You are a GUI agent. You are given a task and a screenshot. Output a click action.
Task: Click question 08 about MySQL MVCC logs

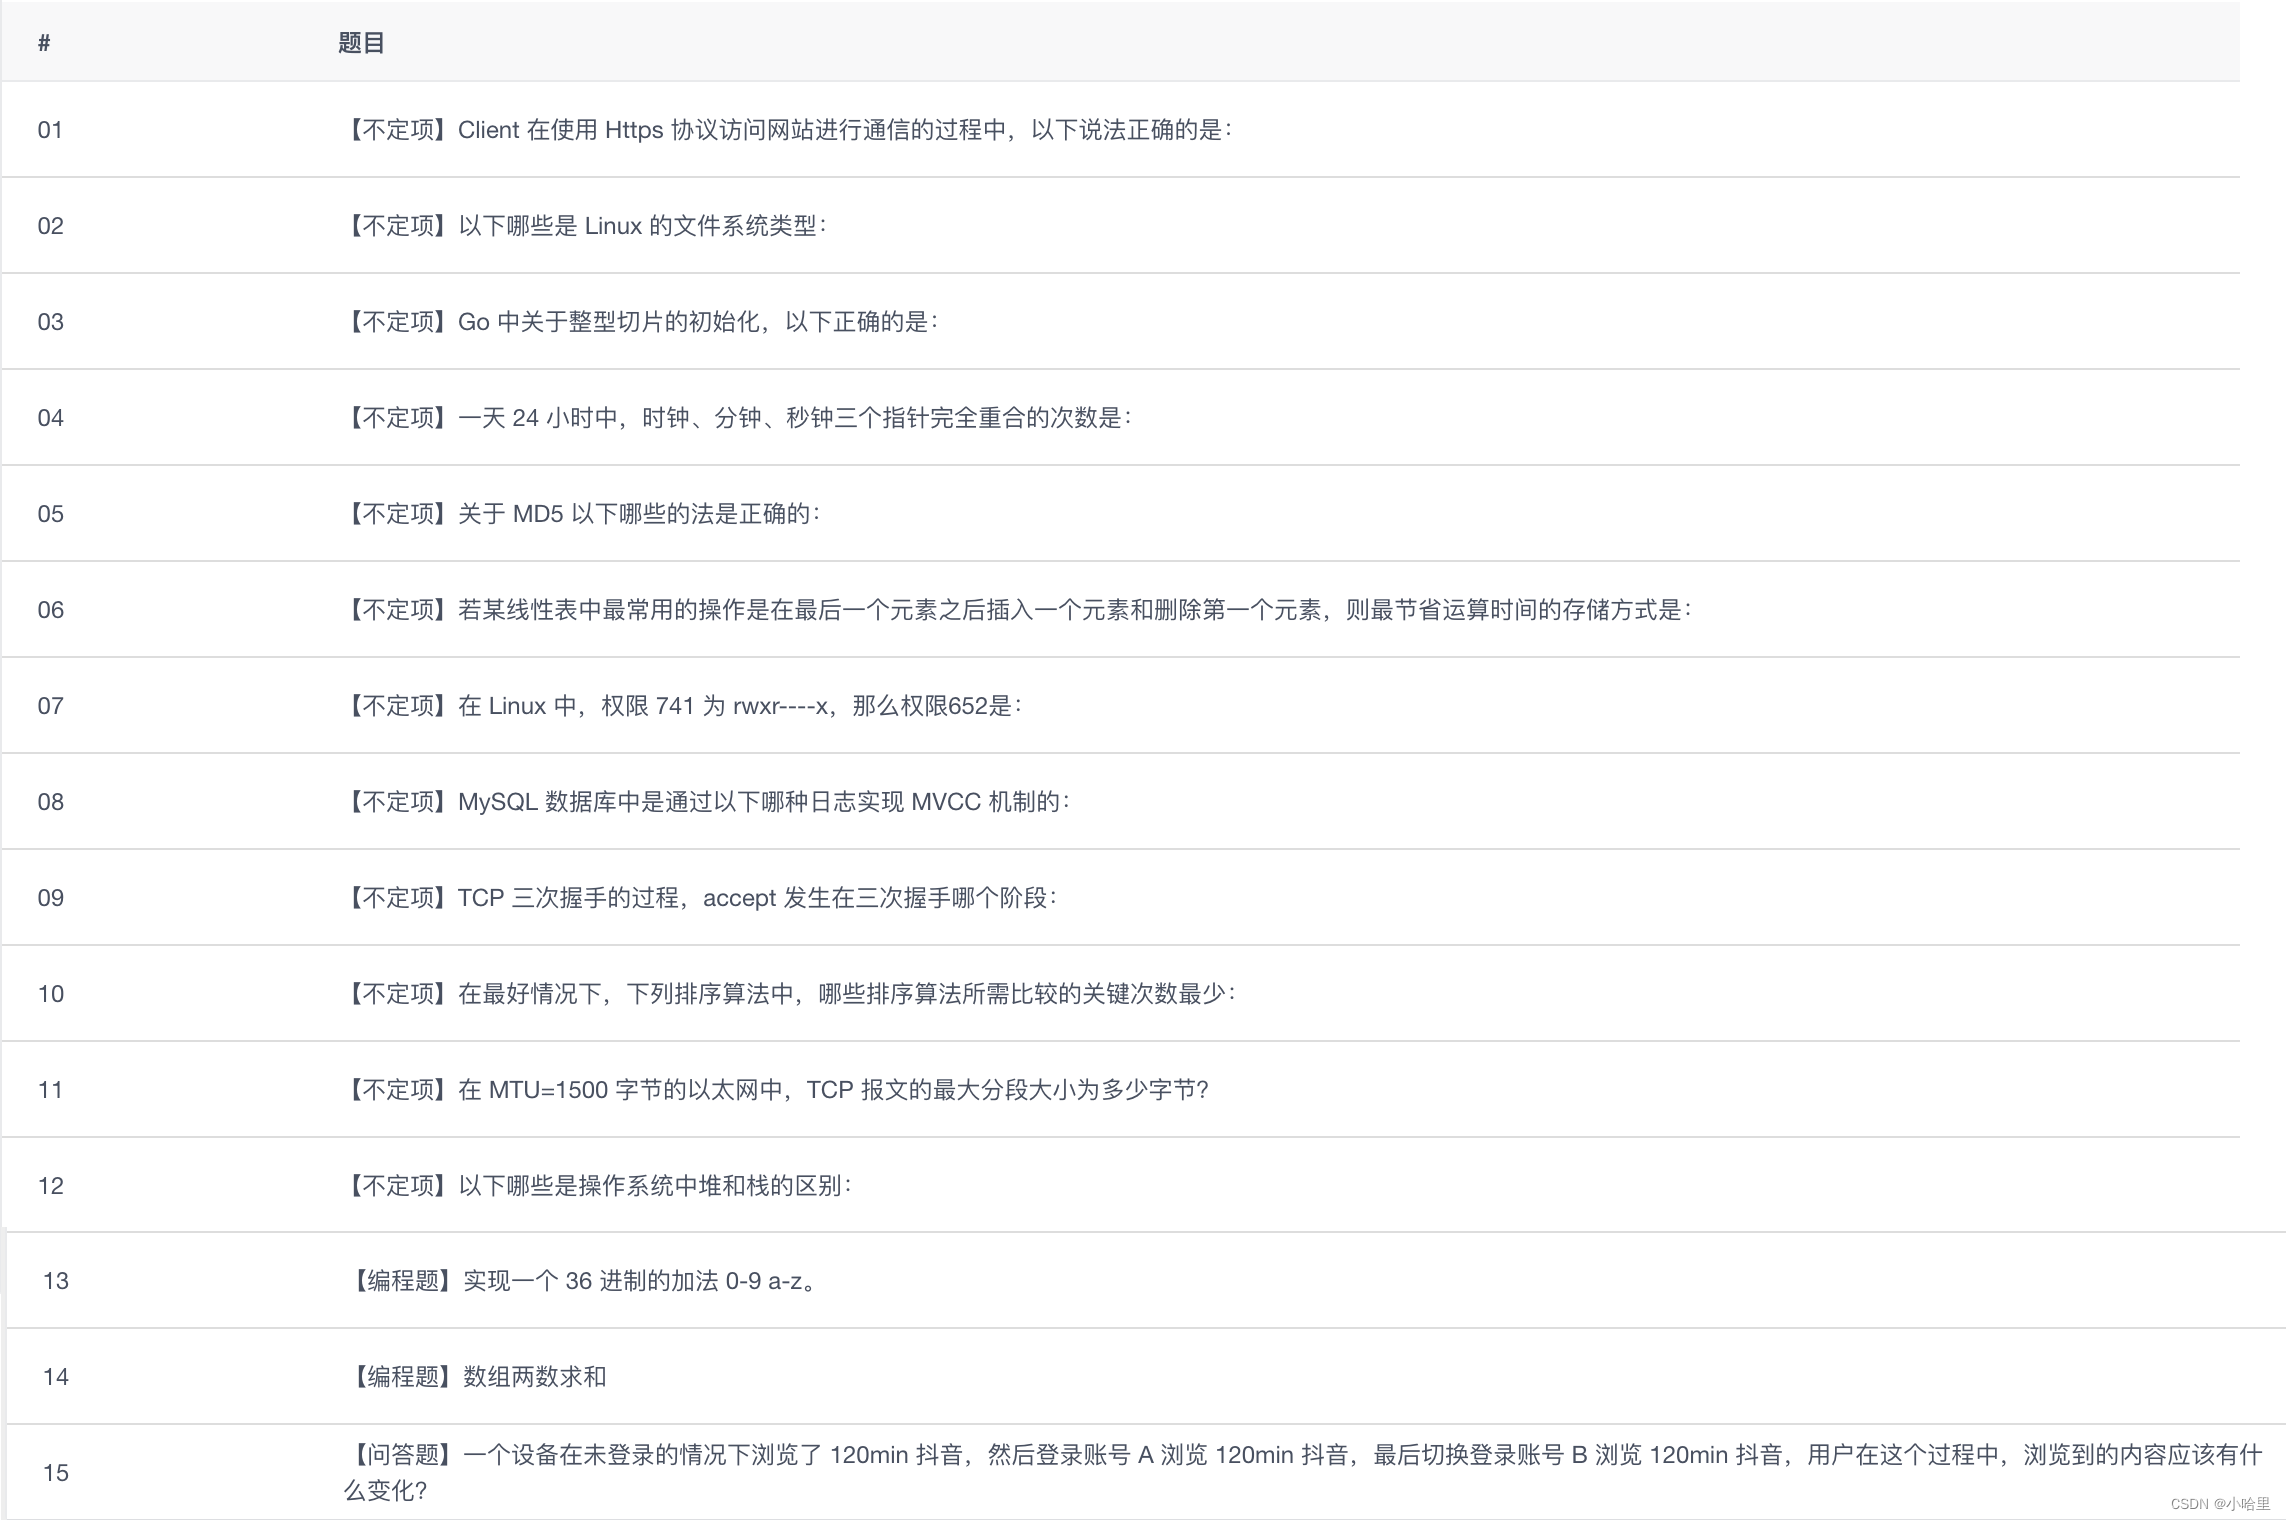[707, 802]
